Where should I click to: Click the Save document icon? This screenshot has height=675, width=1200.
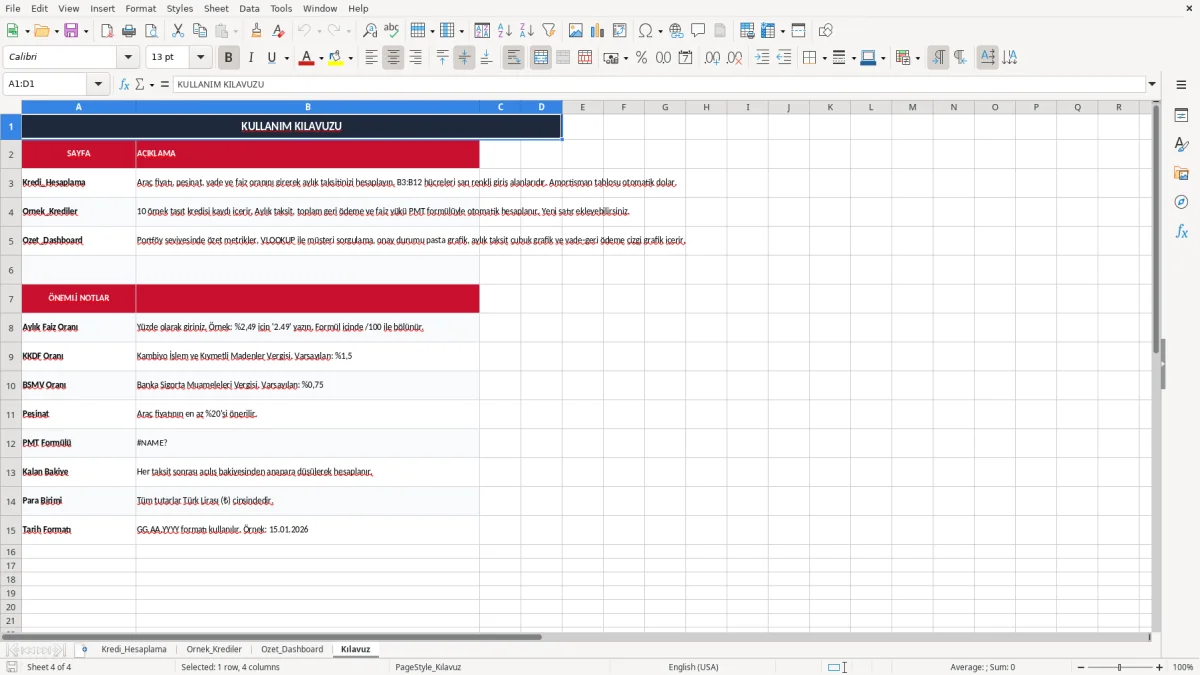pyautogui.click(x=71, y=31)
